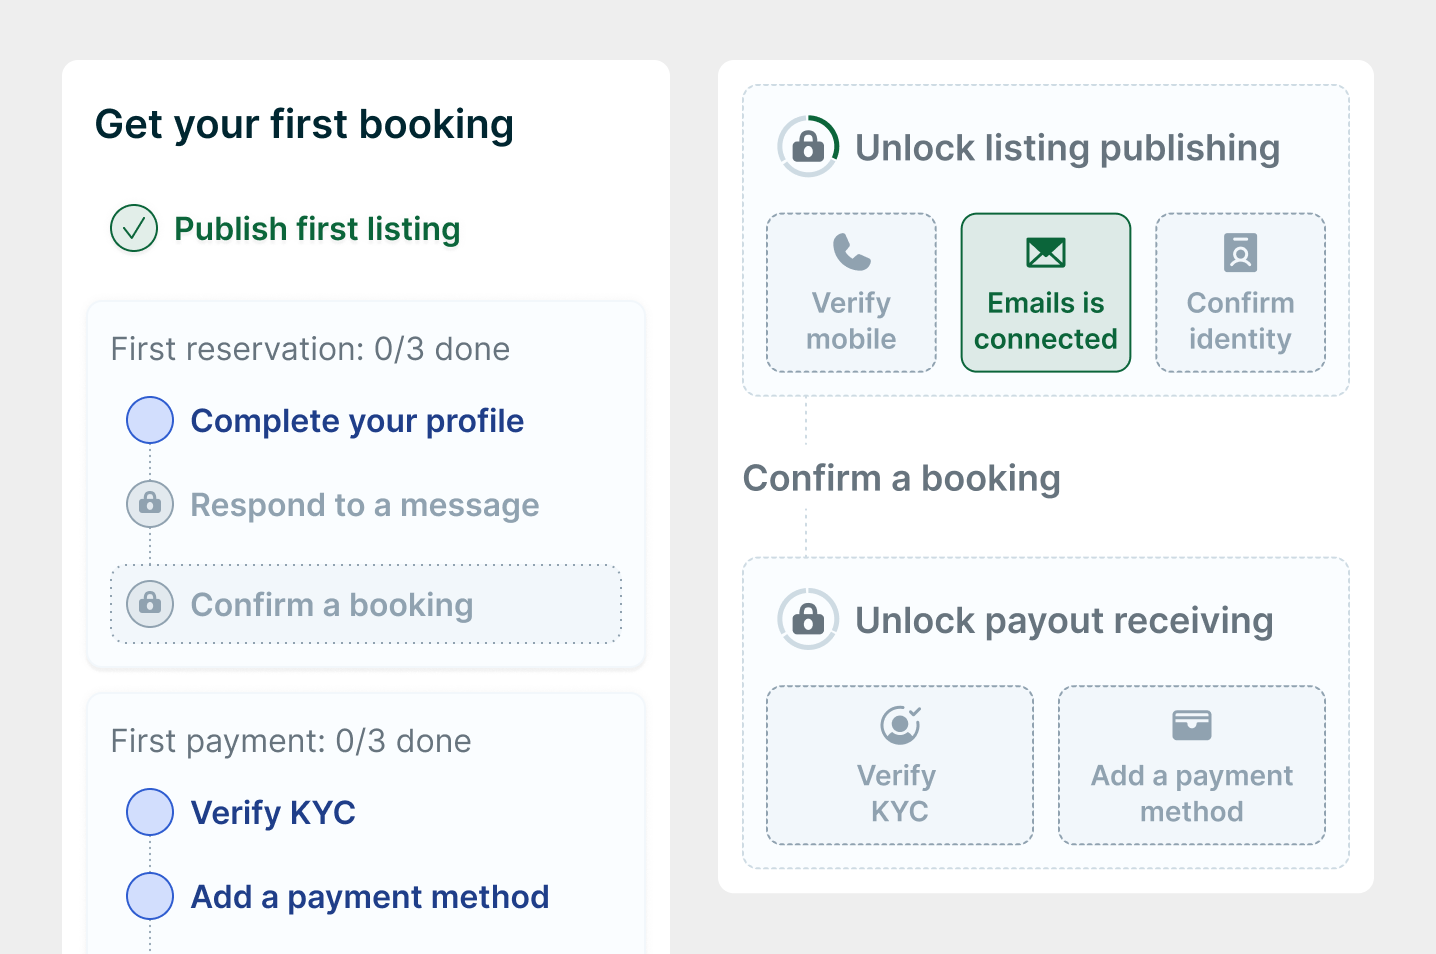Toggle the green check for Publish first listing
This screenshot has width=1436, height=954.
pos(134,229)
